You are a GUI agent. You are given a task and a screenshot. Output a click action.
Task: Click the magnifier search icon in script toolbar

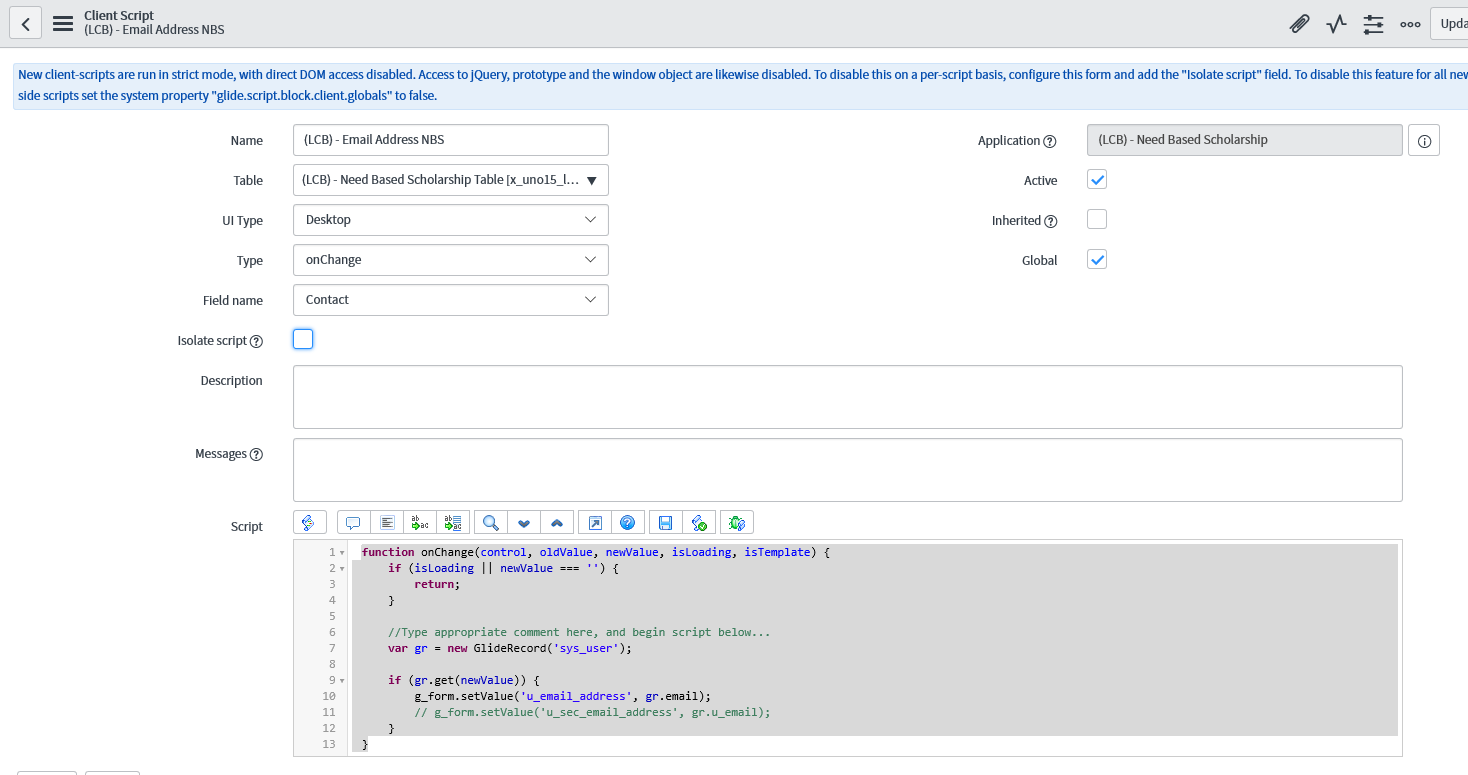click(490, 522)
